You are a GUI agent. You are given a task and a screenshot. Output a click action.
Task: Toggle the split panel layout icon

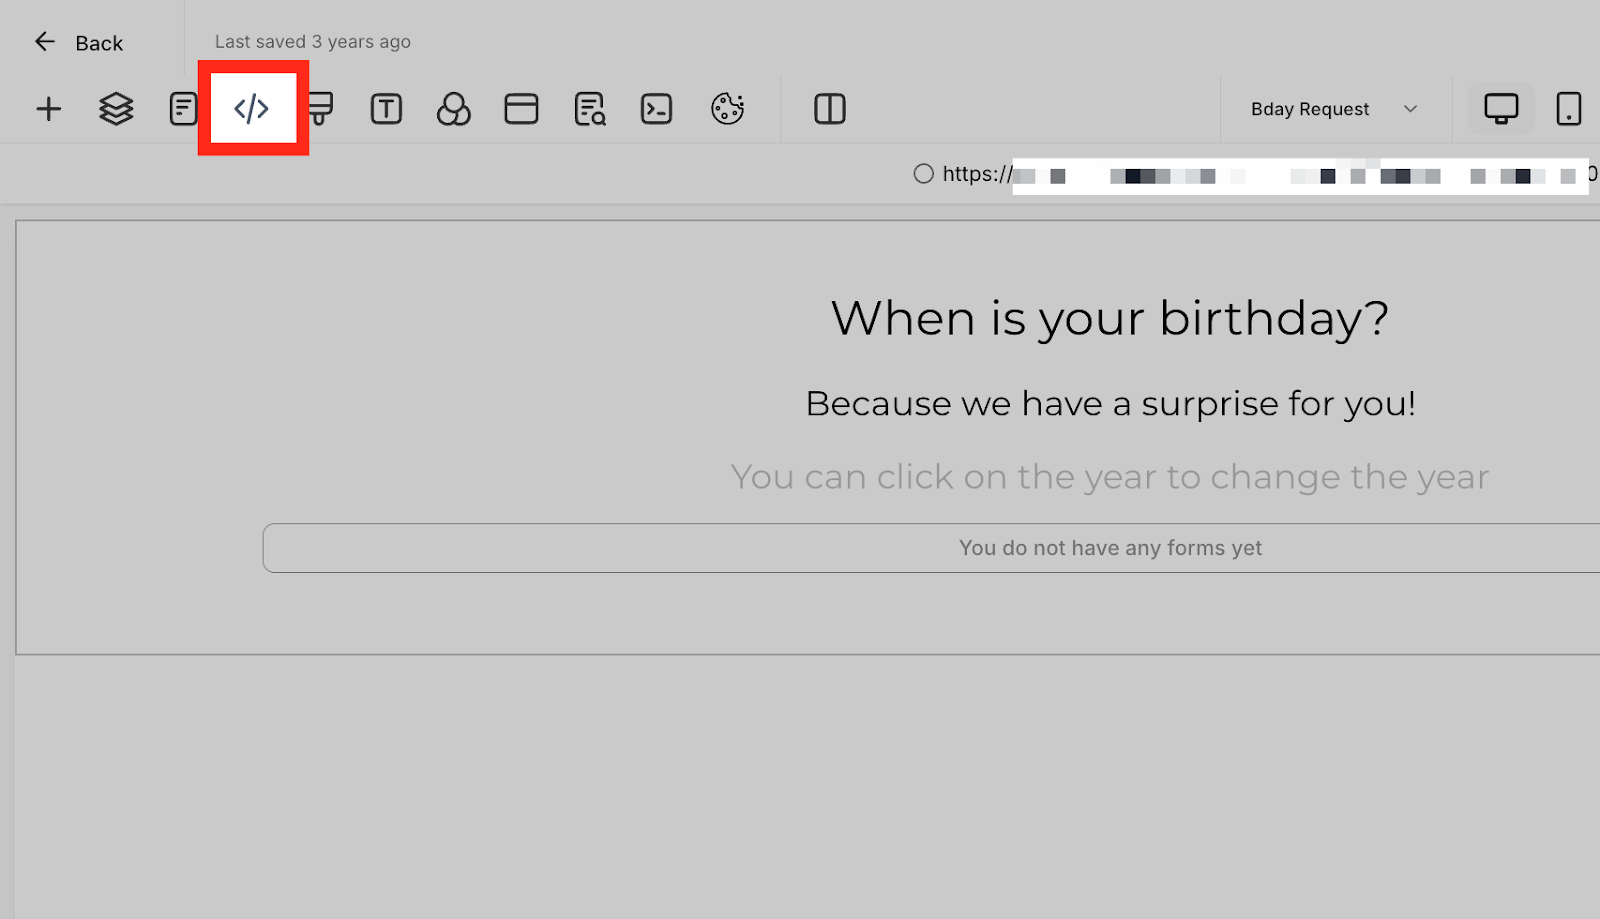[830, 109]
